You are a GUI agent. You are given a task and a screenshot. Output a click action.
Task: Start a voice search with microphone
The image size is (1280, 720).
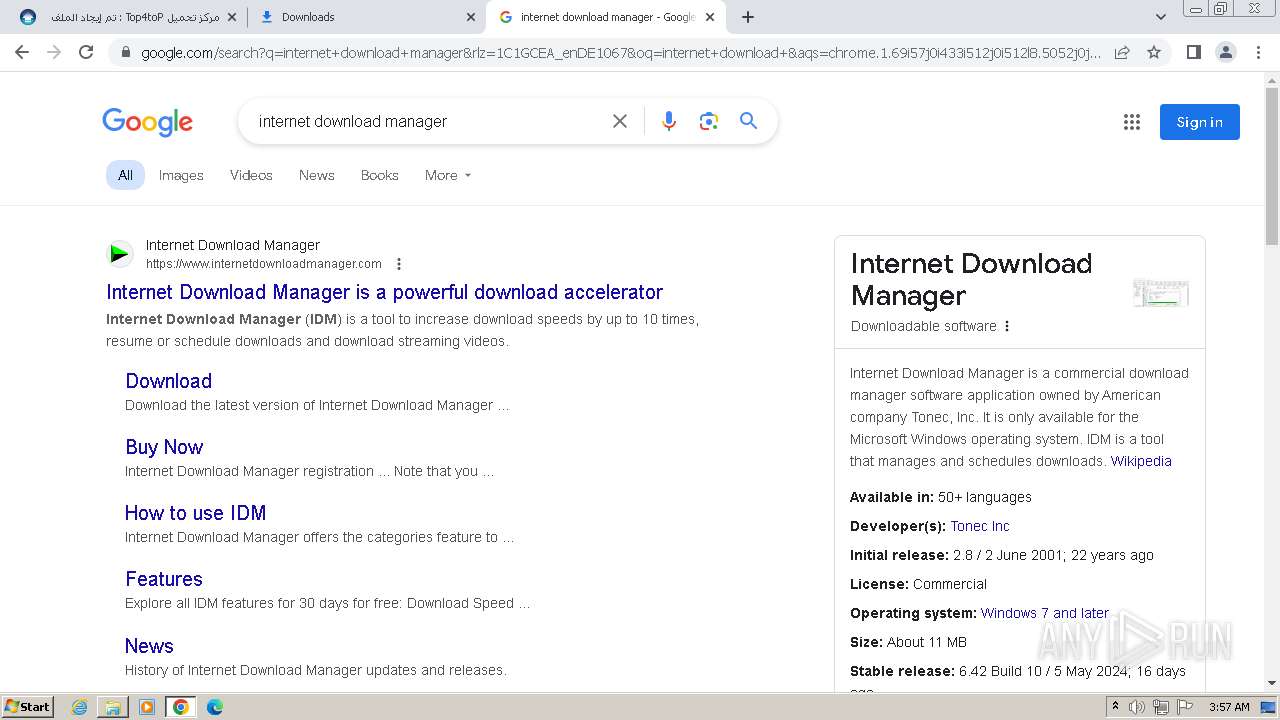coord(669,121)
